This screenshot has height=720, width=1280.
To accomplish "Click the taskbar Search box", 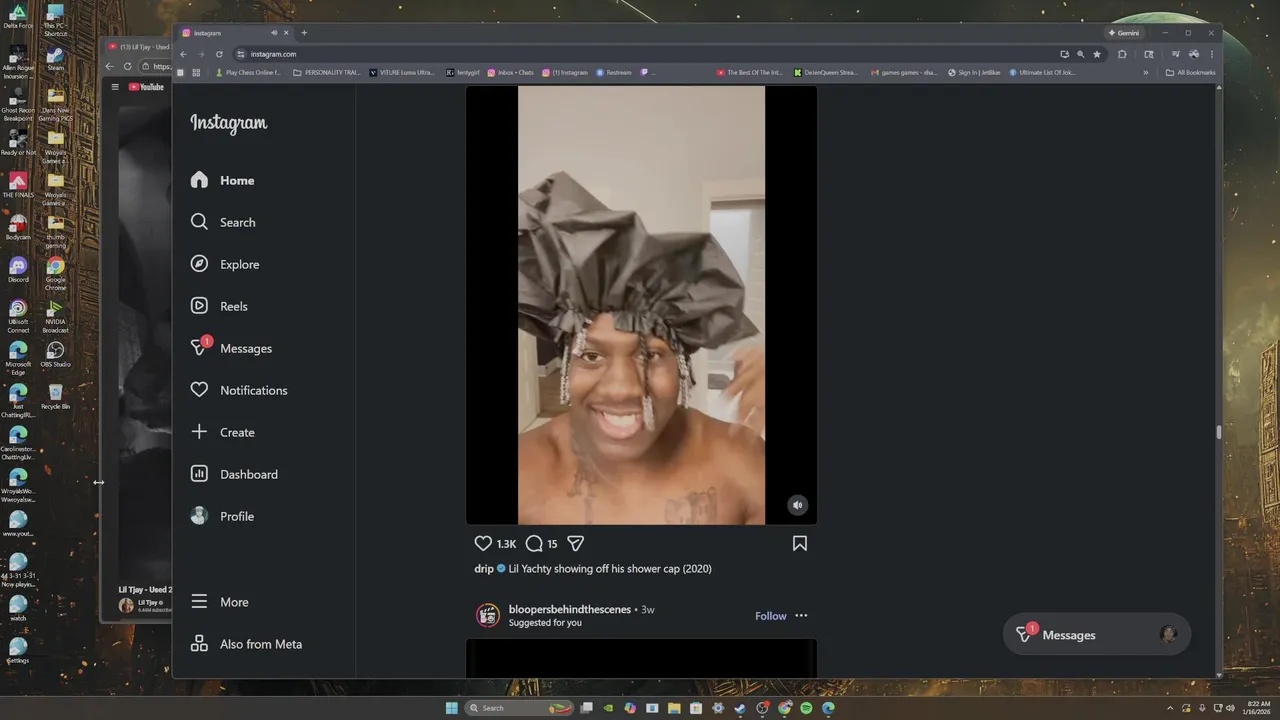I will (521, 708).
